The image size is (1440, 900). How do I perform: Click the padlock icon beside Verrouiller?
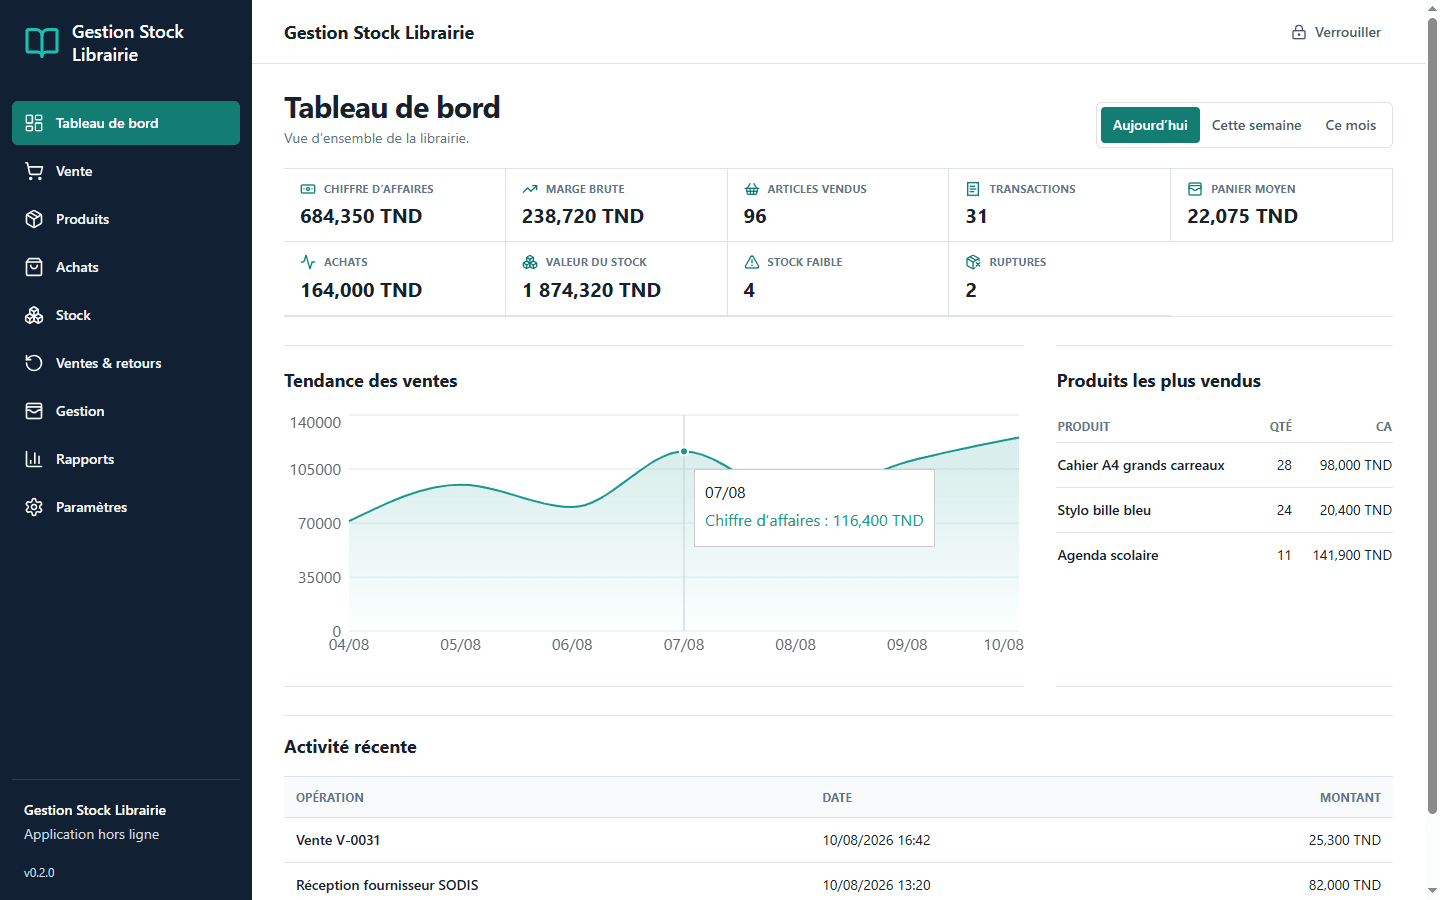[x=1299, y=32]
